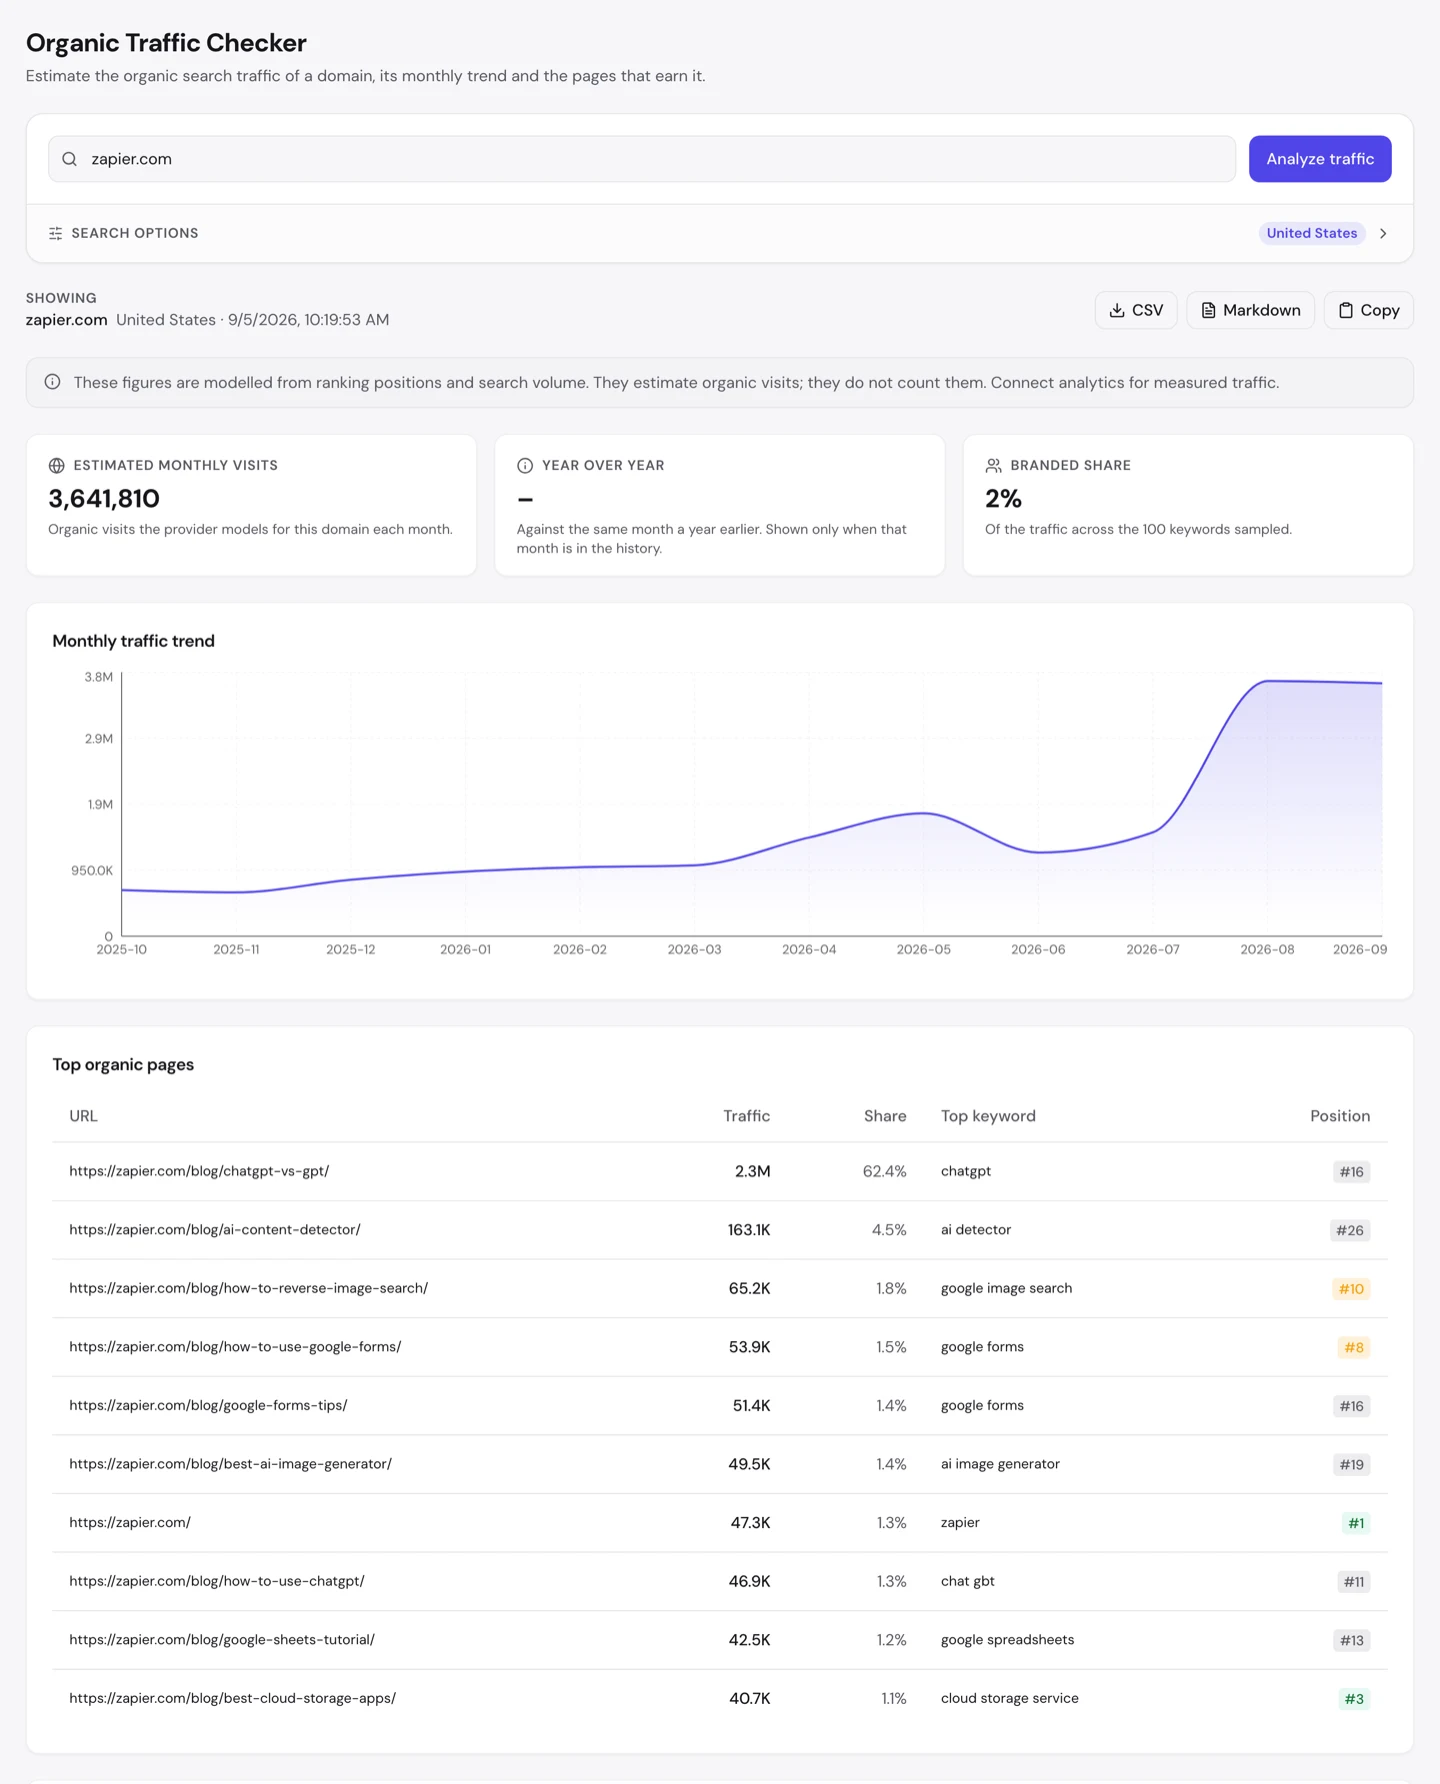The image size is (1440, 1784).
Task: Click the globe icon next to Estimated Monthly Visits
Action: point(57,466)
